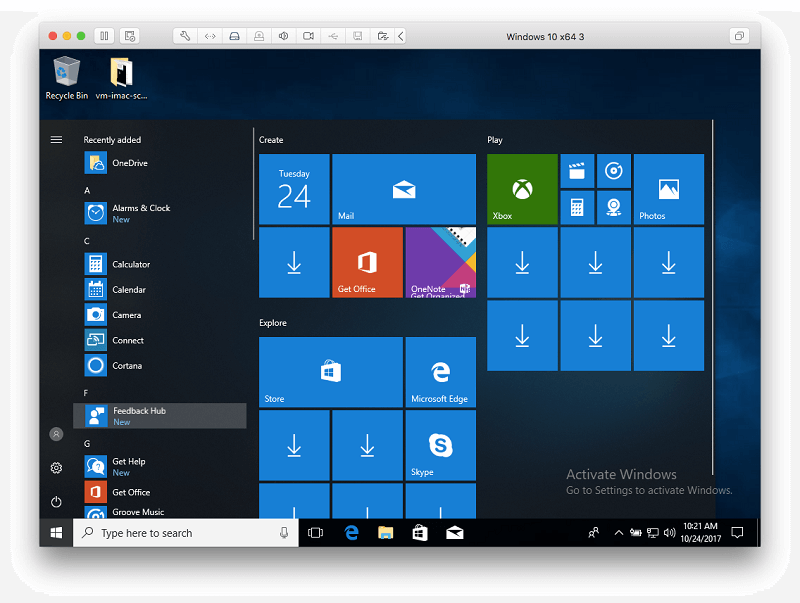Viewport: 800px width, 603px height.
Task: Open Camera from the app list
Action: point(160,315)
